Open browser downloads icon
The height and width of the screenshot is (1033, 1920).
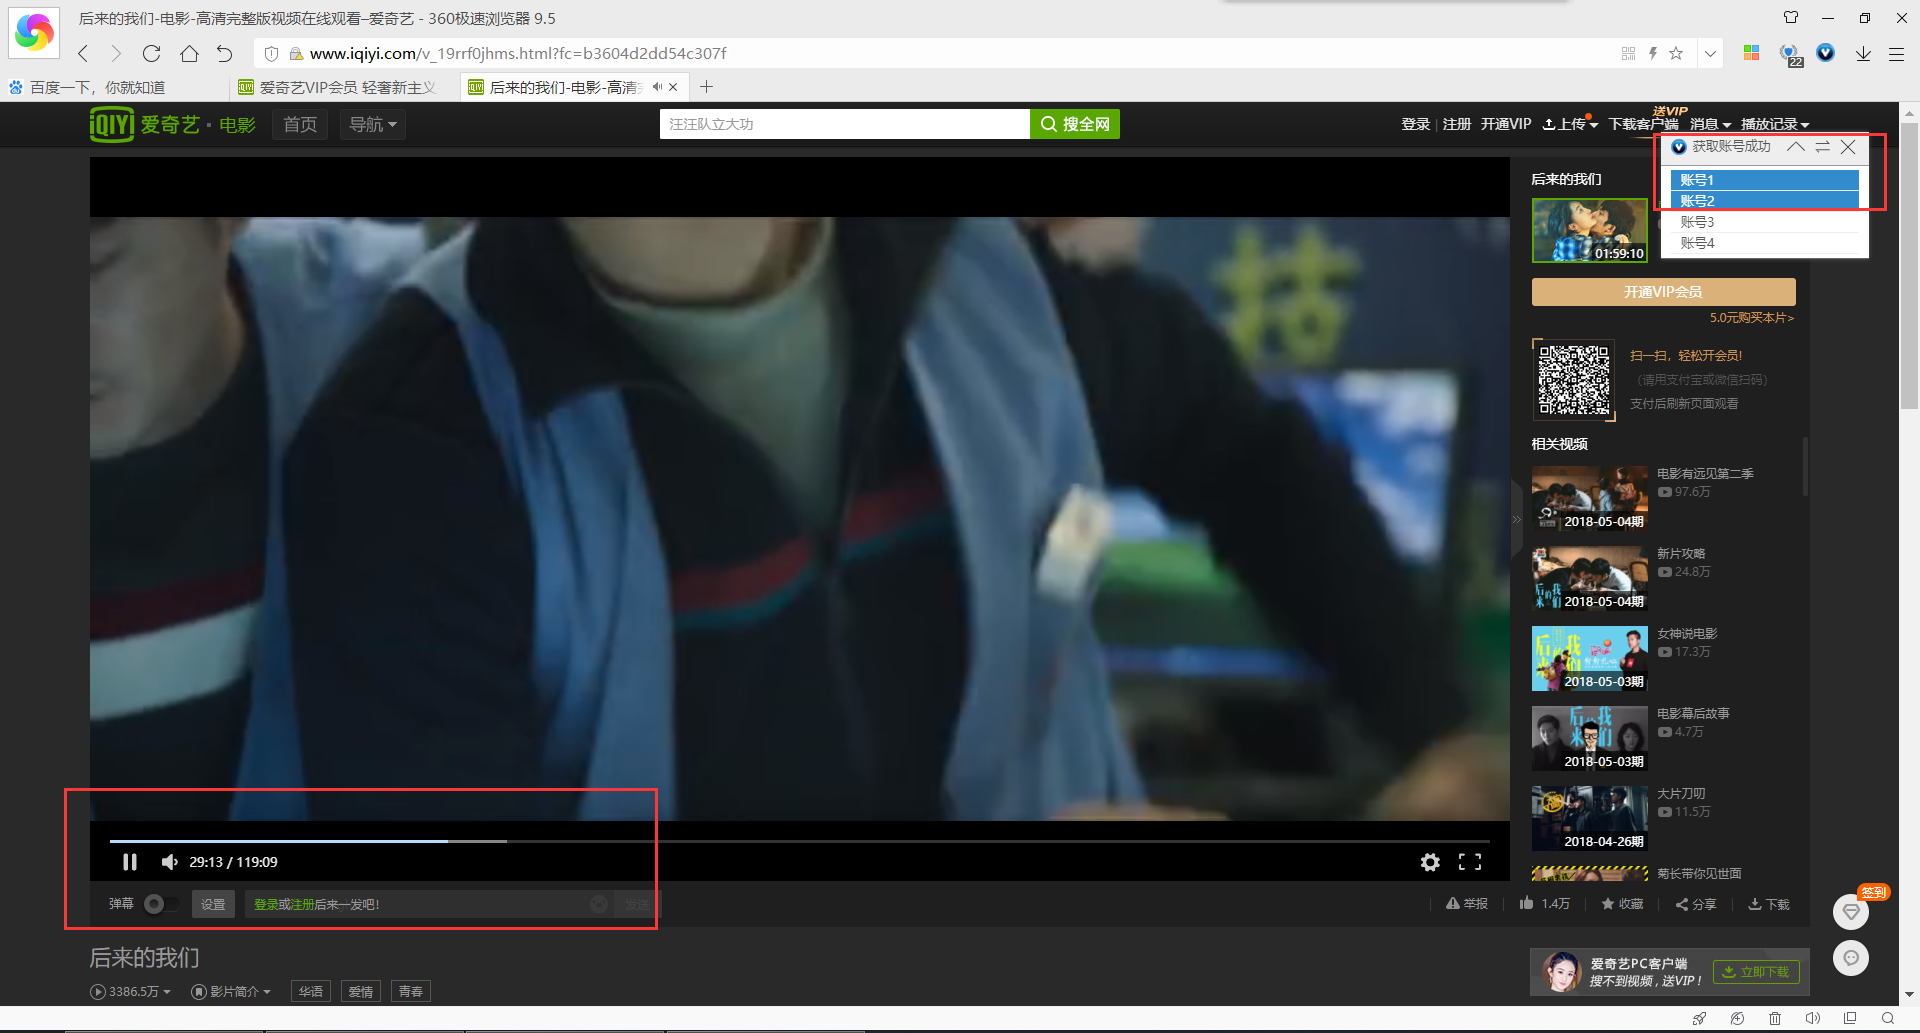[x=1863, y=54]
